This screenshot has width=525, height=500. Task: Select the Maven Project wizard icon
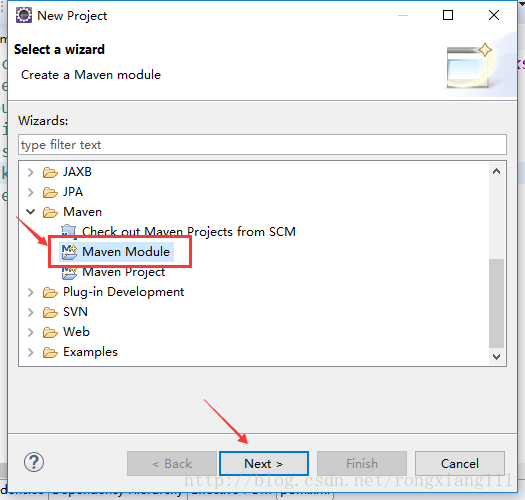coord(69,273)
